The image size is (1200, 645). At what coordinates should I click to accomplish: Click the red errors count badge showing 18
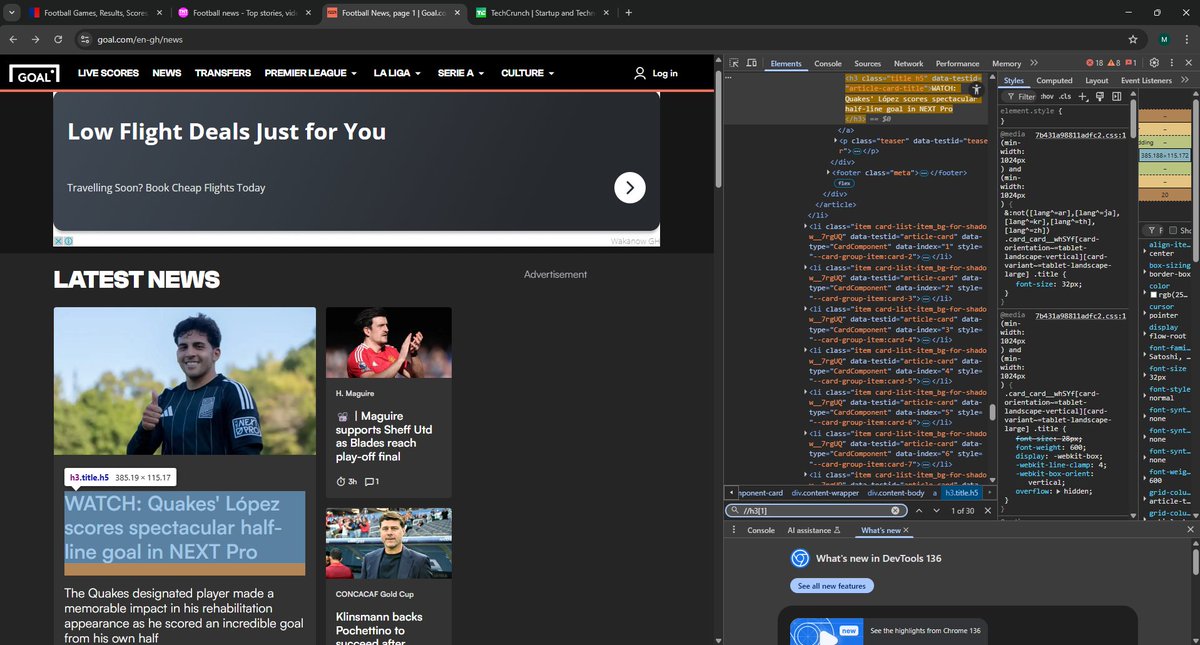point(1094,63)
